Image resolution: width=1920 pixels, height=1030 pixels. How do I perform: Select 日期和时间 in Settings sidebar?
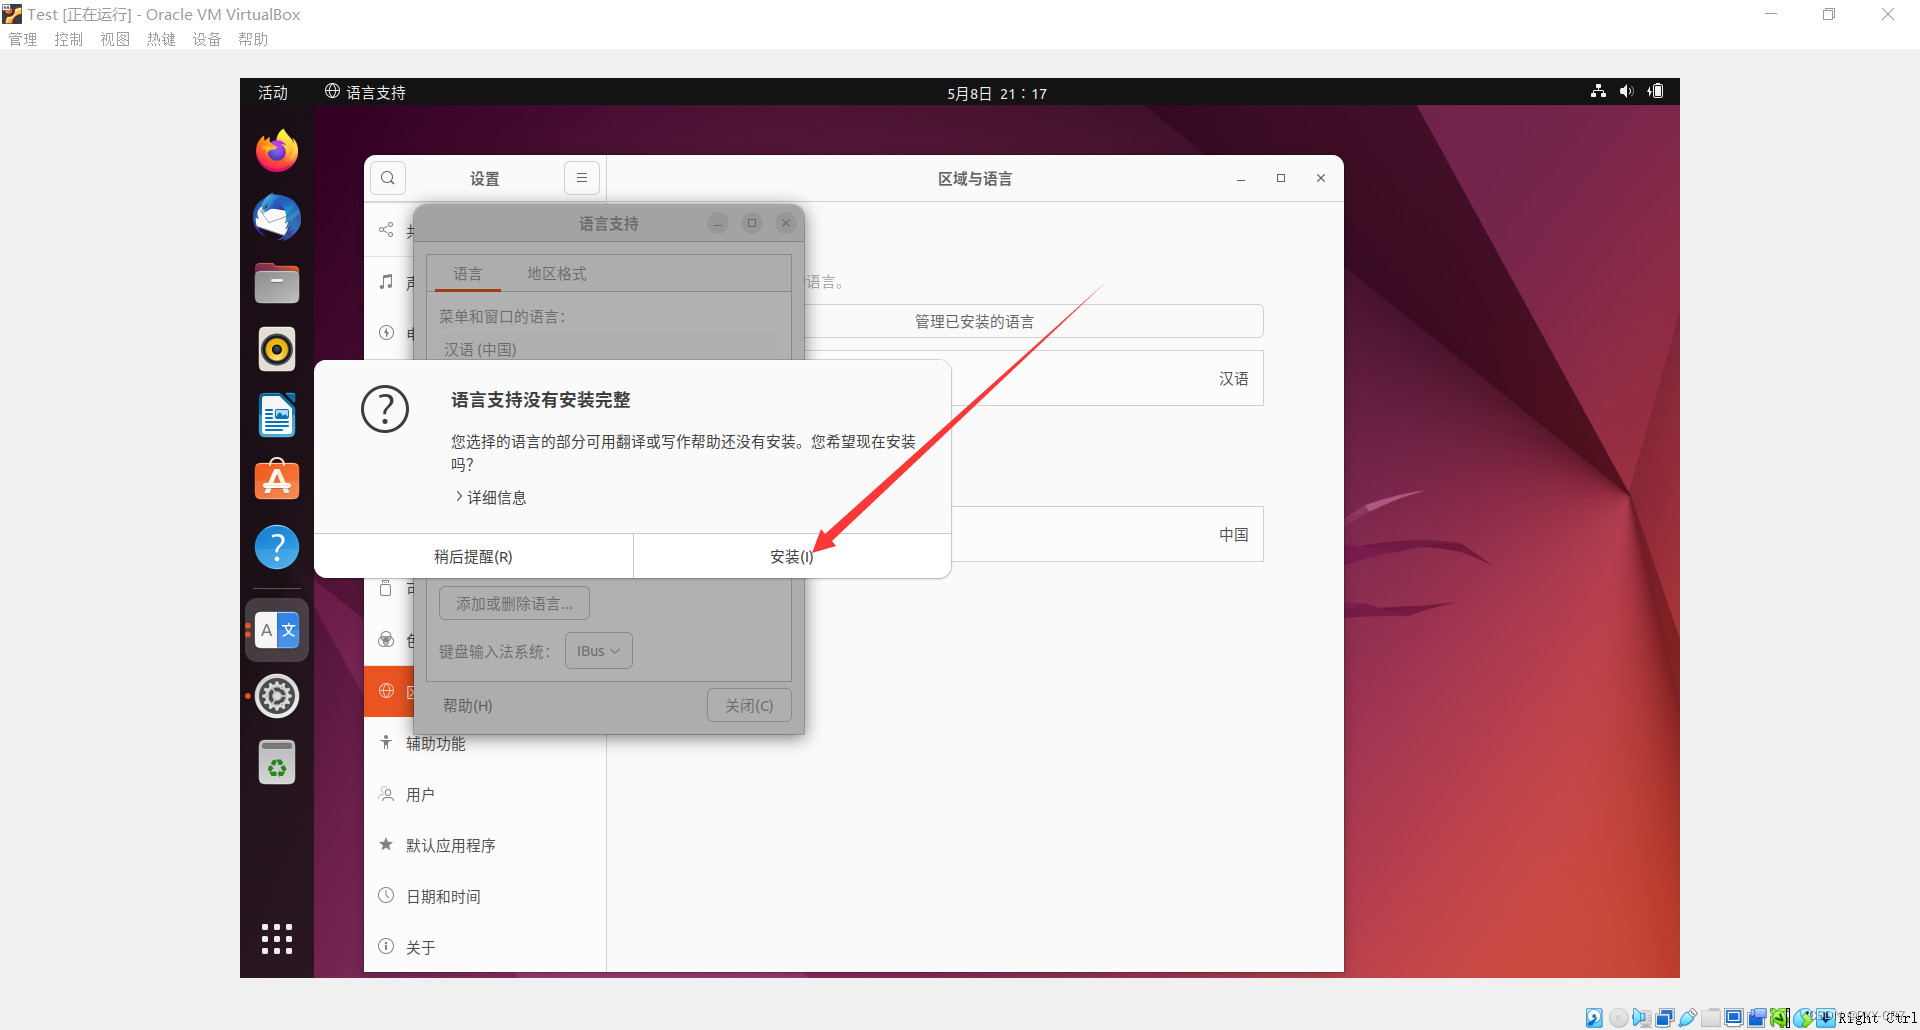[485, 896]
